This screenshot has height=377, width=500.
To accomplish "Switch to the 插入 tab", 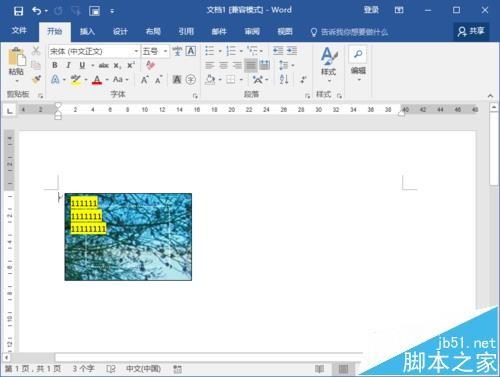I will coord(87,32).
